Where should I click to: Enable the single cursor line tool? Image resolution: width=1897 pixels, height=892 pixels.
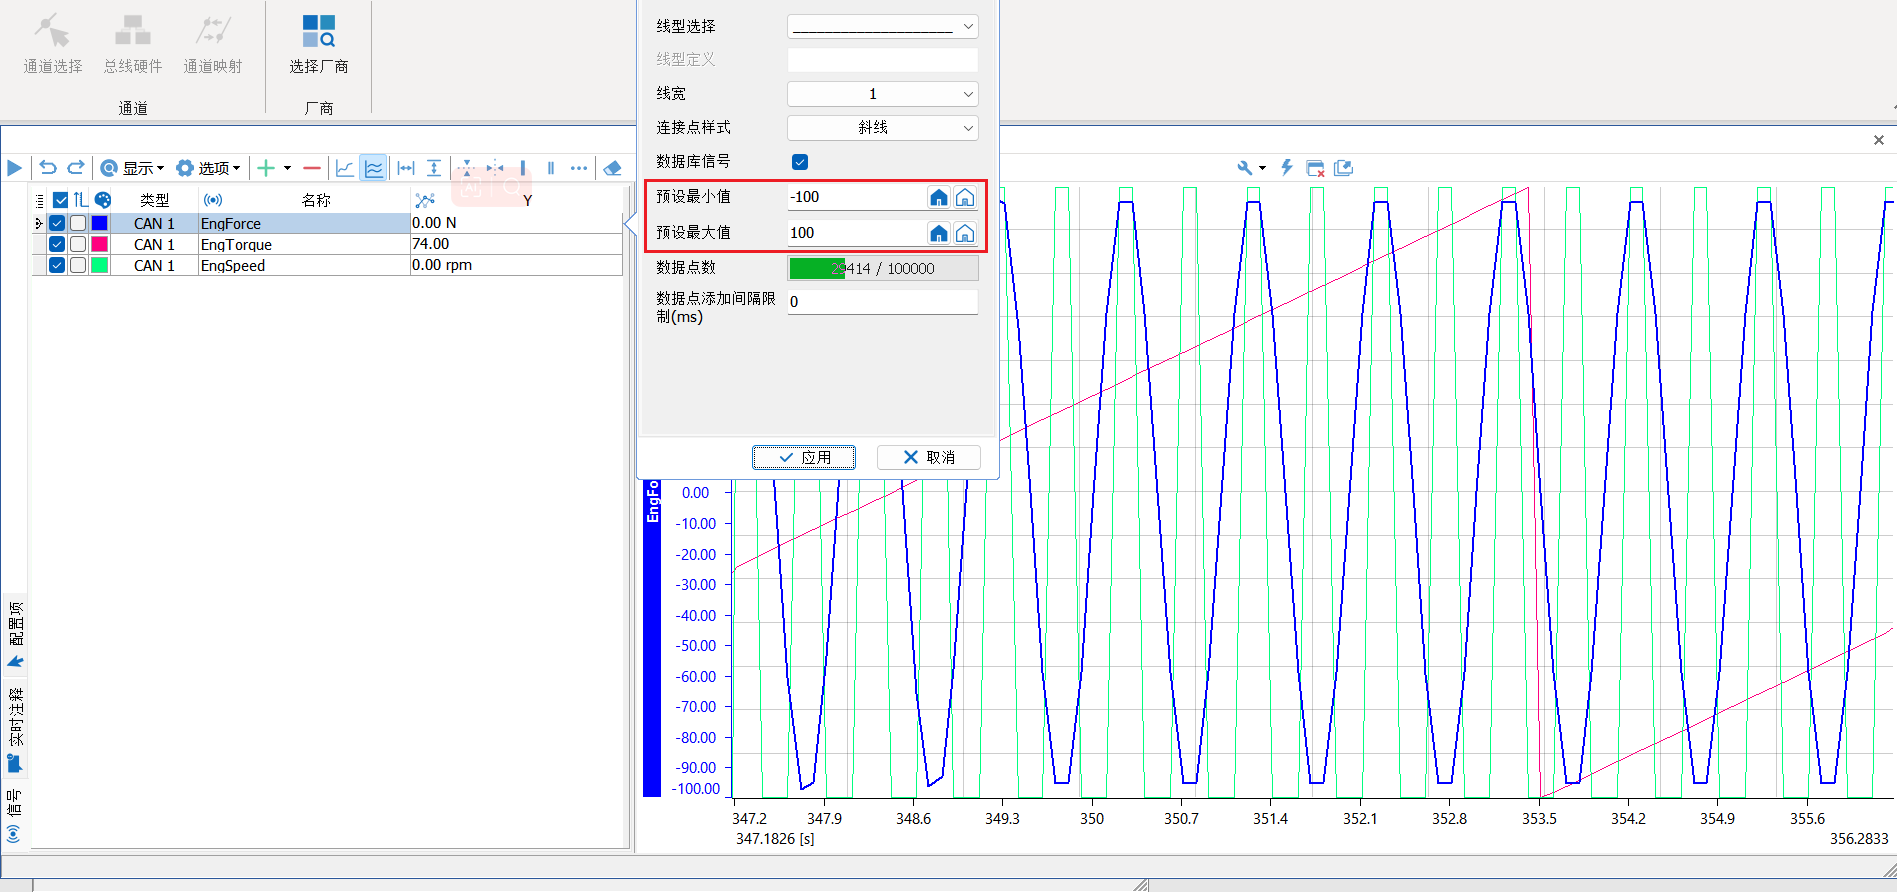(523, 168)
